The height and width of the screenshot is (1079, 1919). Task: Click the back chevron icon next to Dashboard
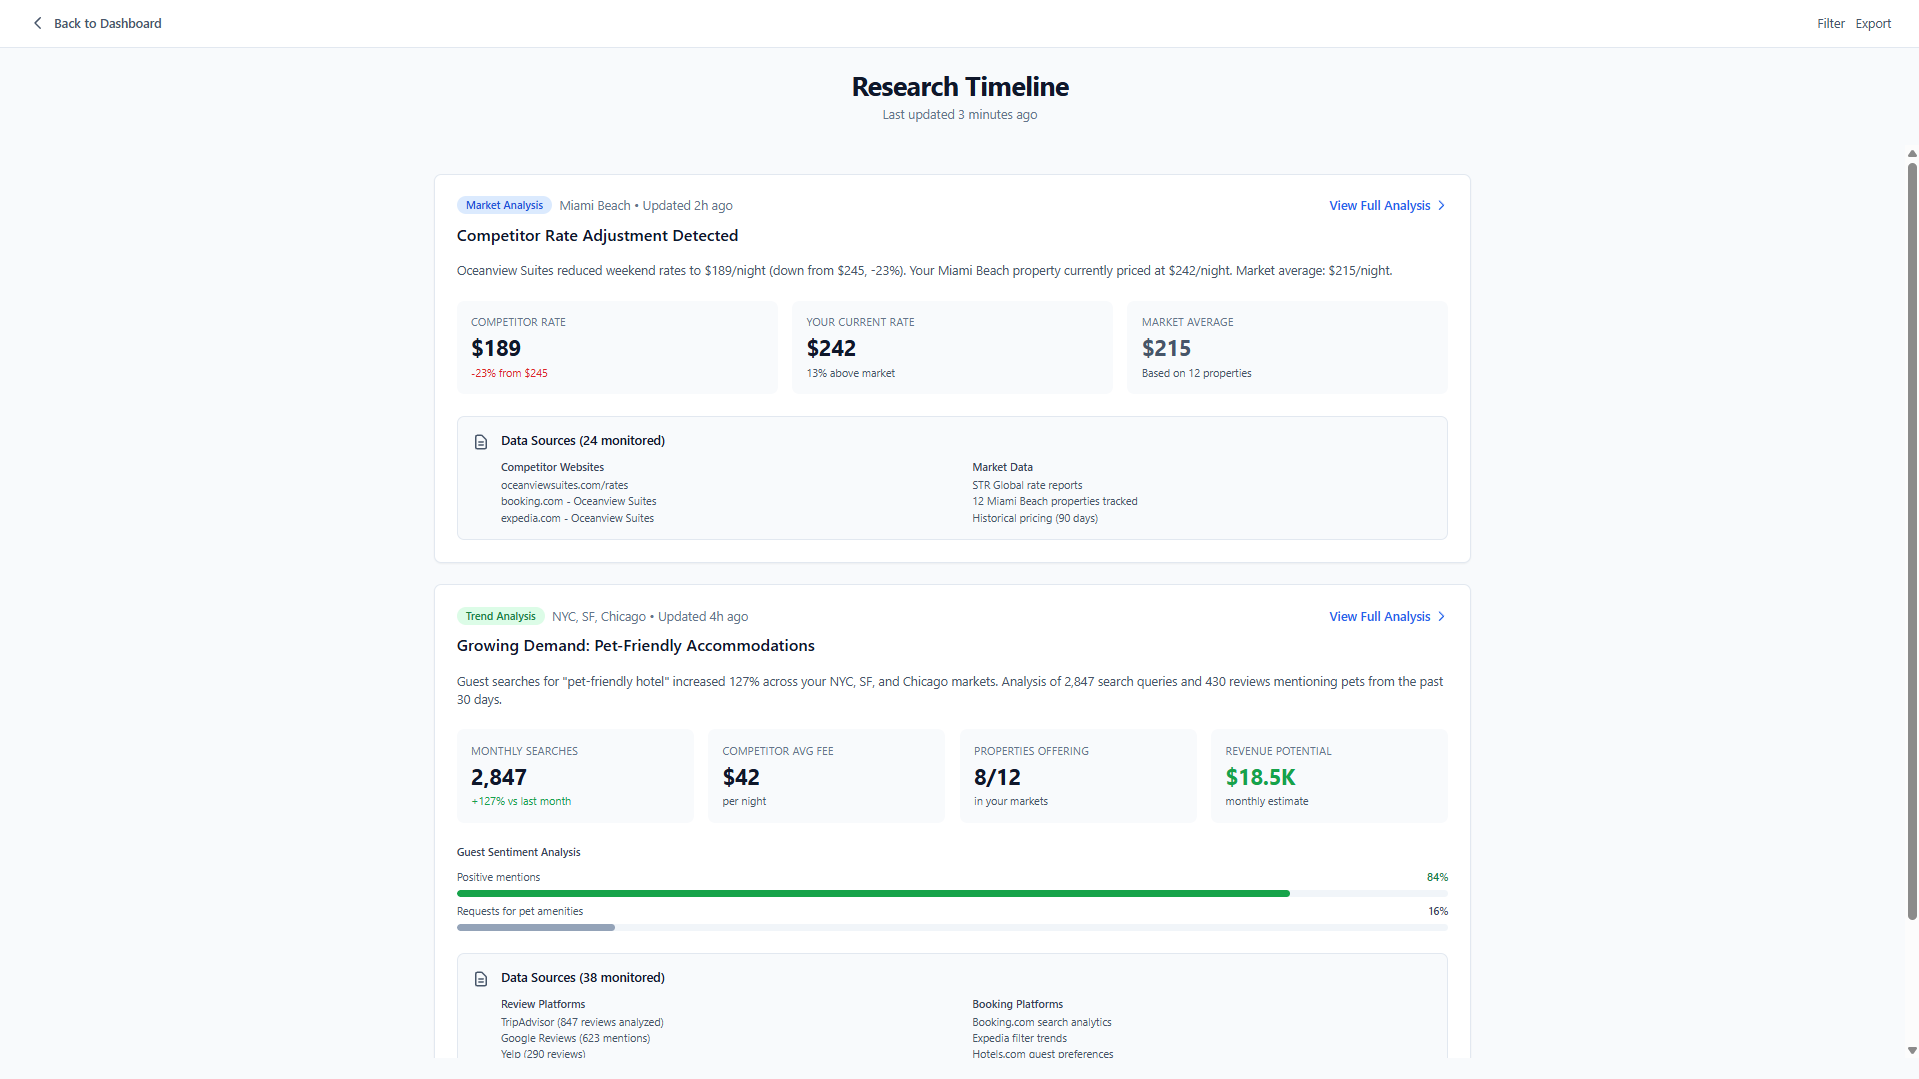pyautogui.click(x=37, y=23)
